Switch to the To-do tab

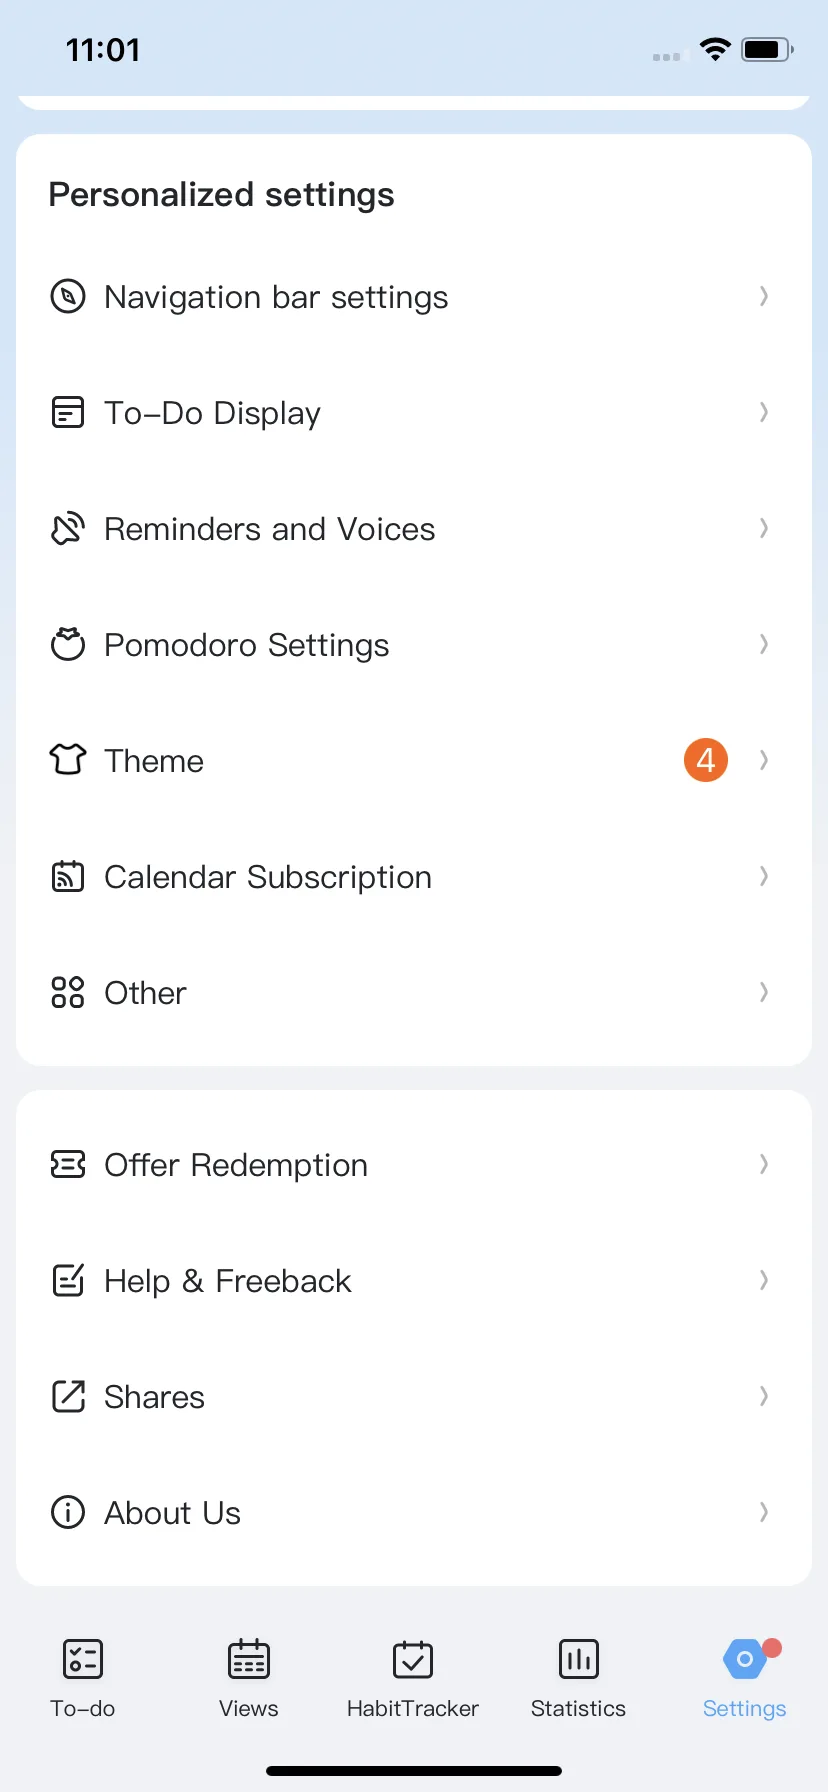coord(83,1679)
